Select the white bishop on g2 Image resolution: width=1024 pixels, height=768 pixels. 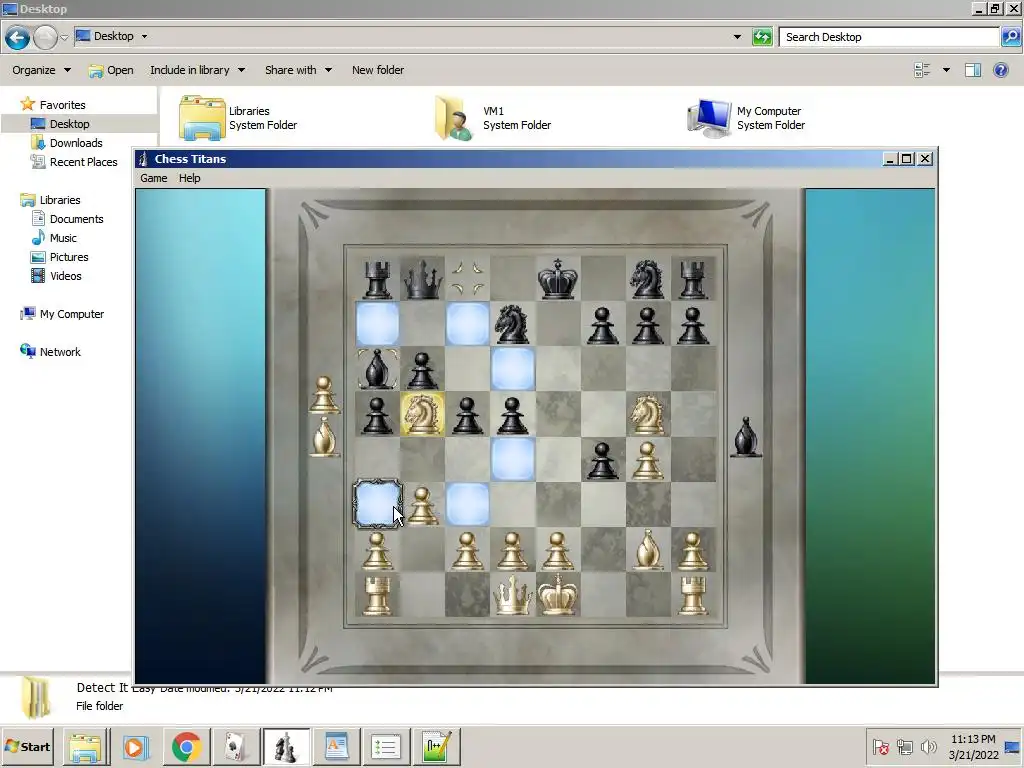(x=647, y=550)
